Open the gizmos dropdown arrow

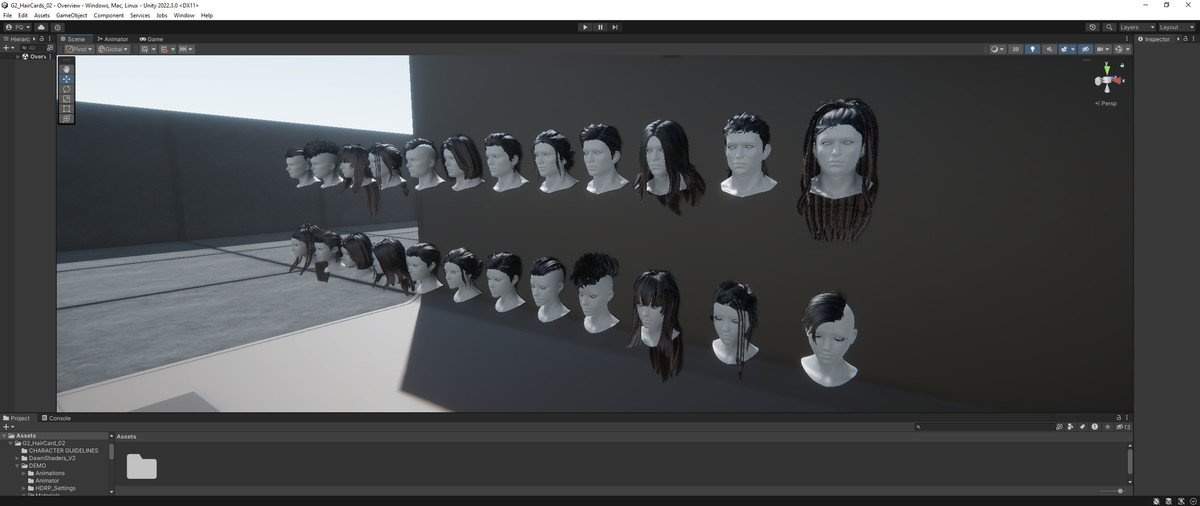pyautogui.click(x=1128, y=48)
